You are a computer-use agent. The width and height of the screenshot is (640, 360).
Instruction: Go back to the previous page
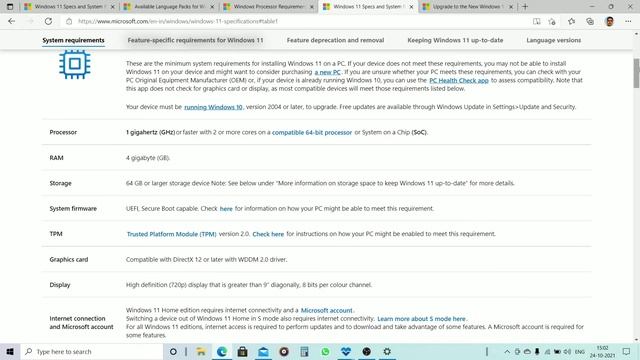pos(11,21)
